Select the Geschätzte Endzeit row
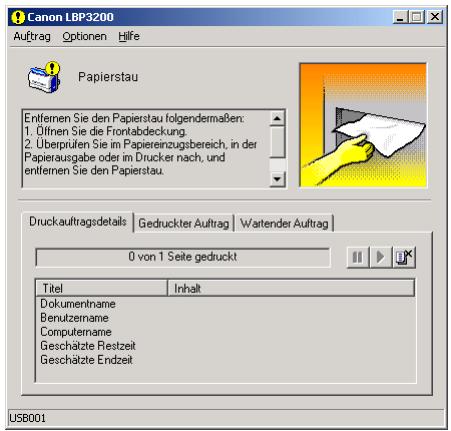This screenshot has width=451, height=431. click(x=226, y=360)
